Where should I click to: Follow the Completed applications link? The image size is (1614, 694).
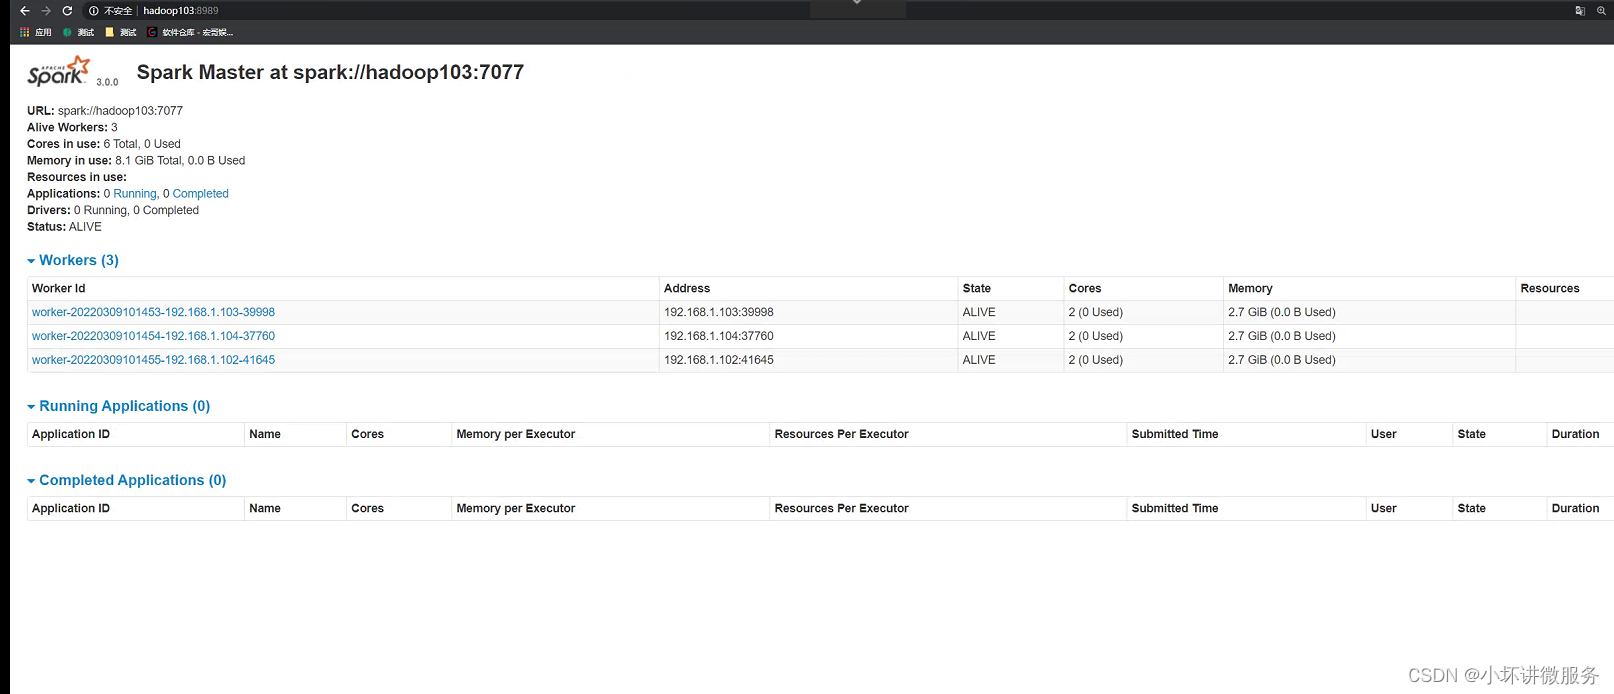(201, 194)
